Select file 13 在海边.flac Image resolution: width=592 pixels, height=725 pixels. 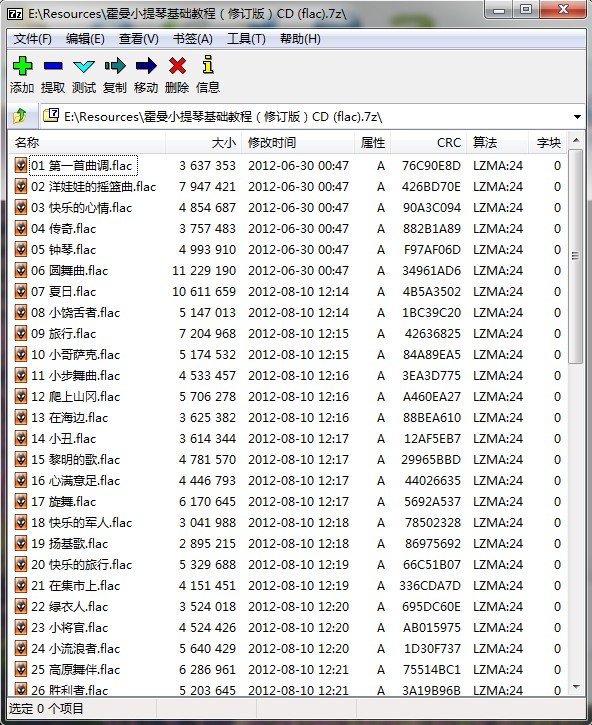pos(69,418)
